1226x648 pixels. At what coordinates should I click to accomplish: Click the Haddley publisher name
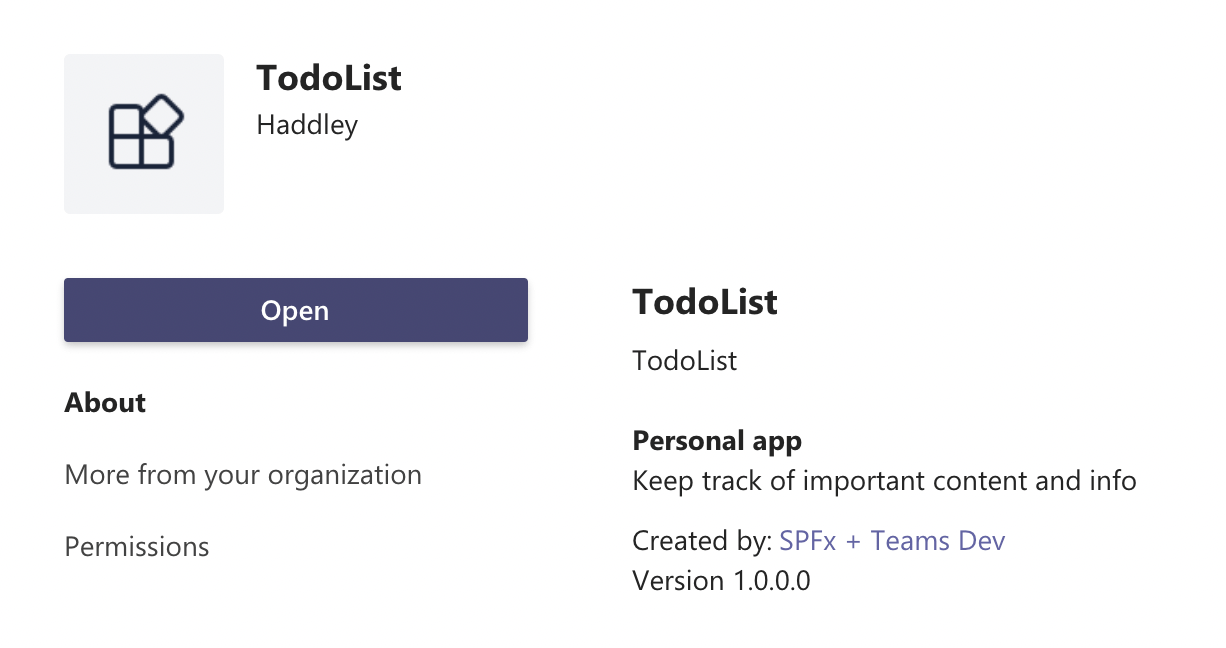click(307, 125)
